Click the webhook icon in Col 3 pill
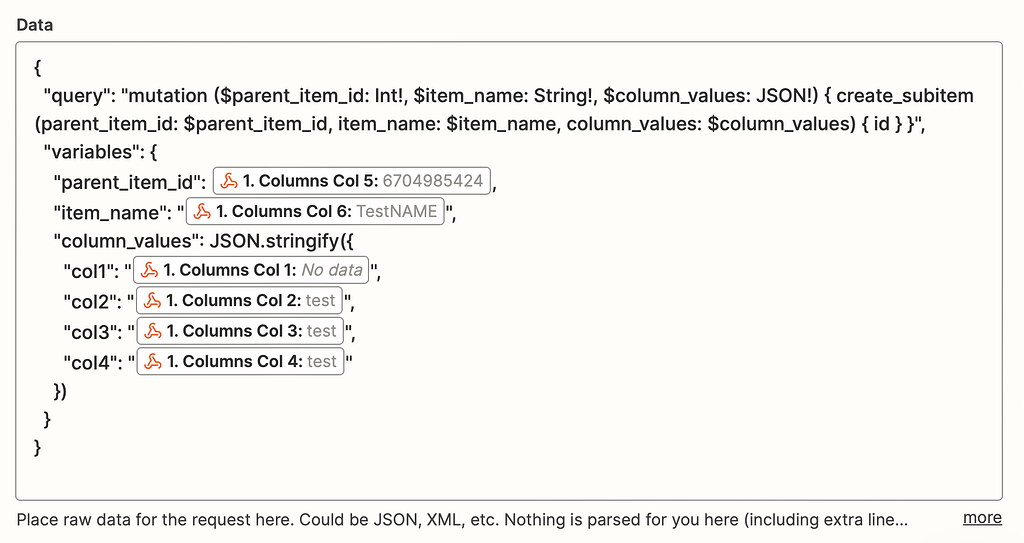This screenshot has width=1024, height=543. coord(153,331)
